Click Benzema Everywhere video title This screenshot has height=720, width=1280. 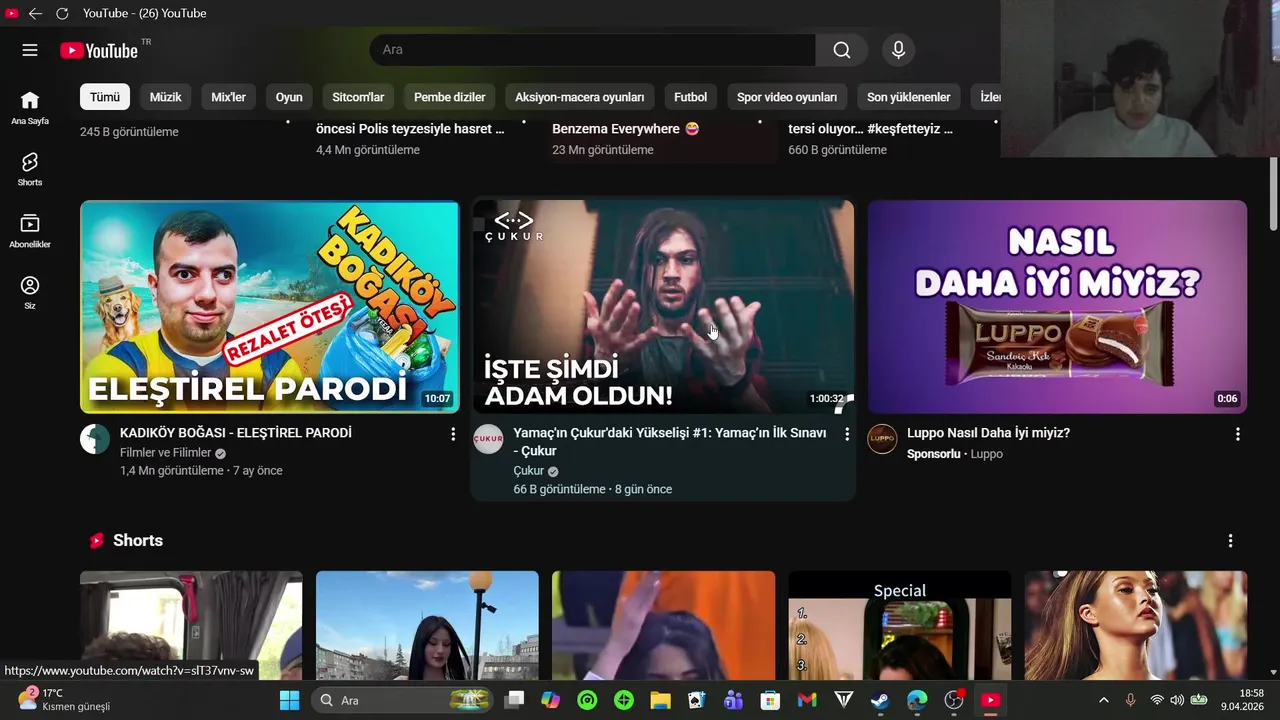pos(625,129)
